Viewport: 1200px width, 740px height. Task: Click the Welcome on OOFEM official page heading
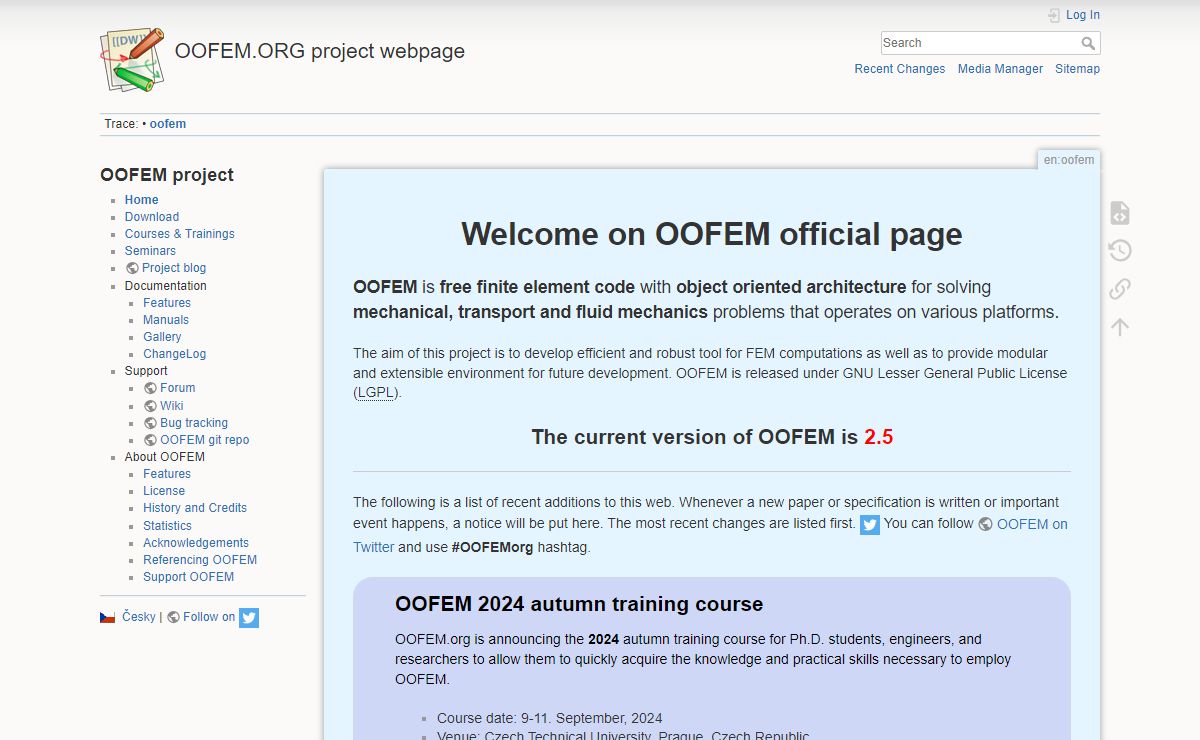(x=712, y=234)
